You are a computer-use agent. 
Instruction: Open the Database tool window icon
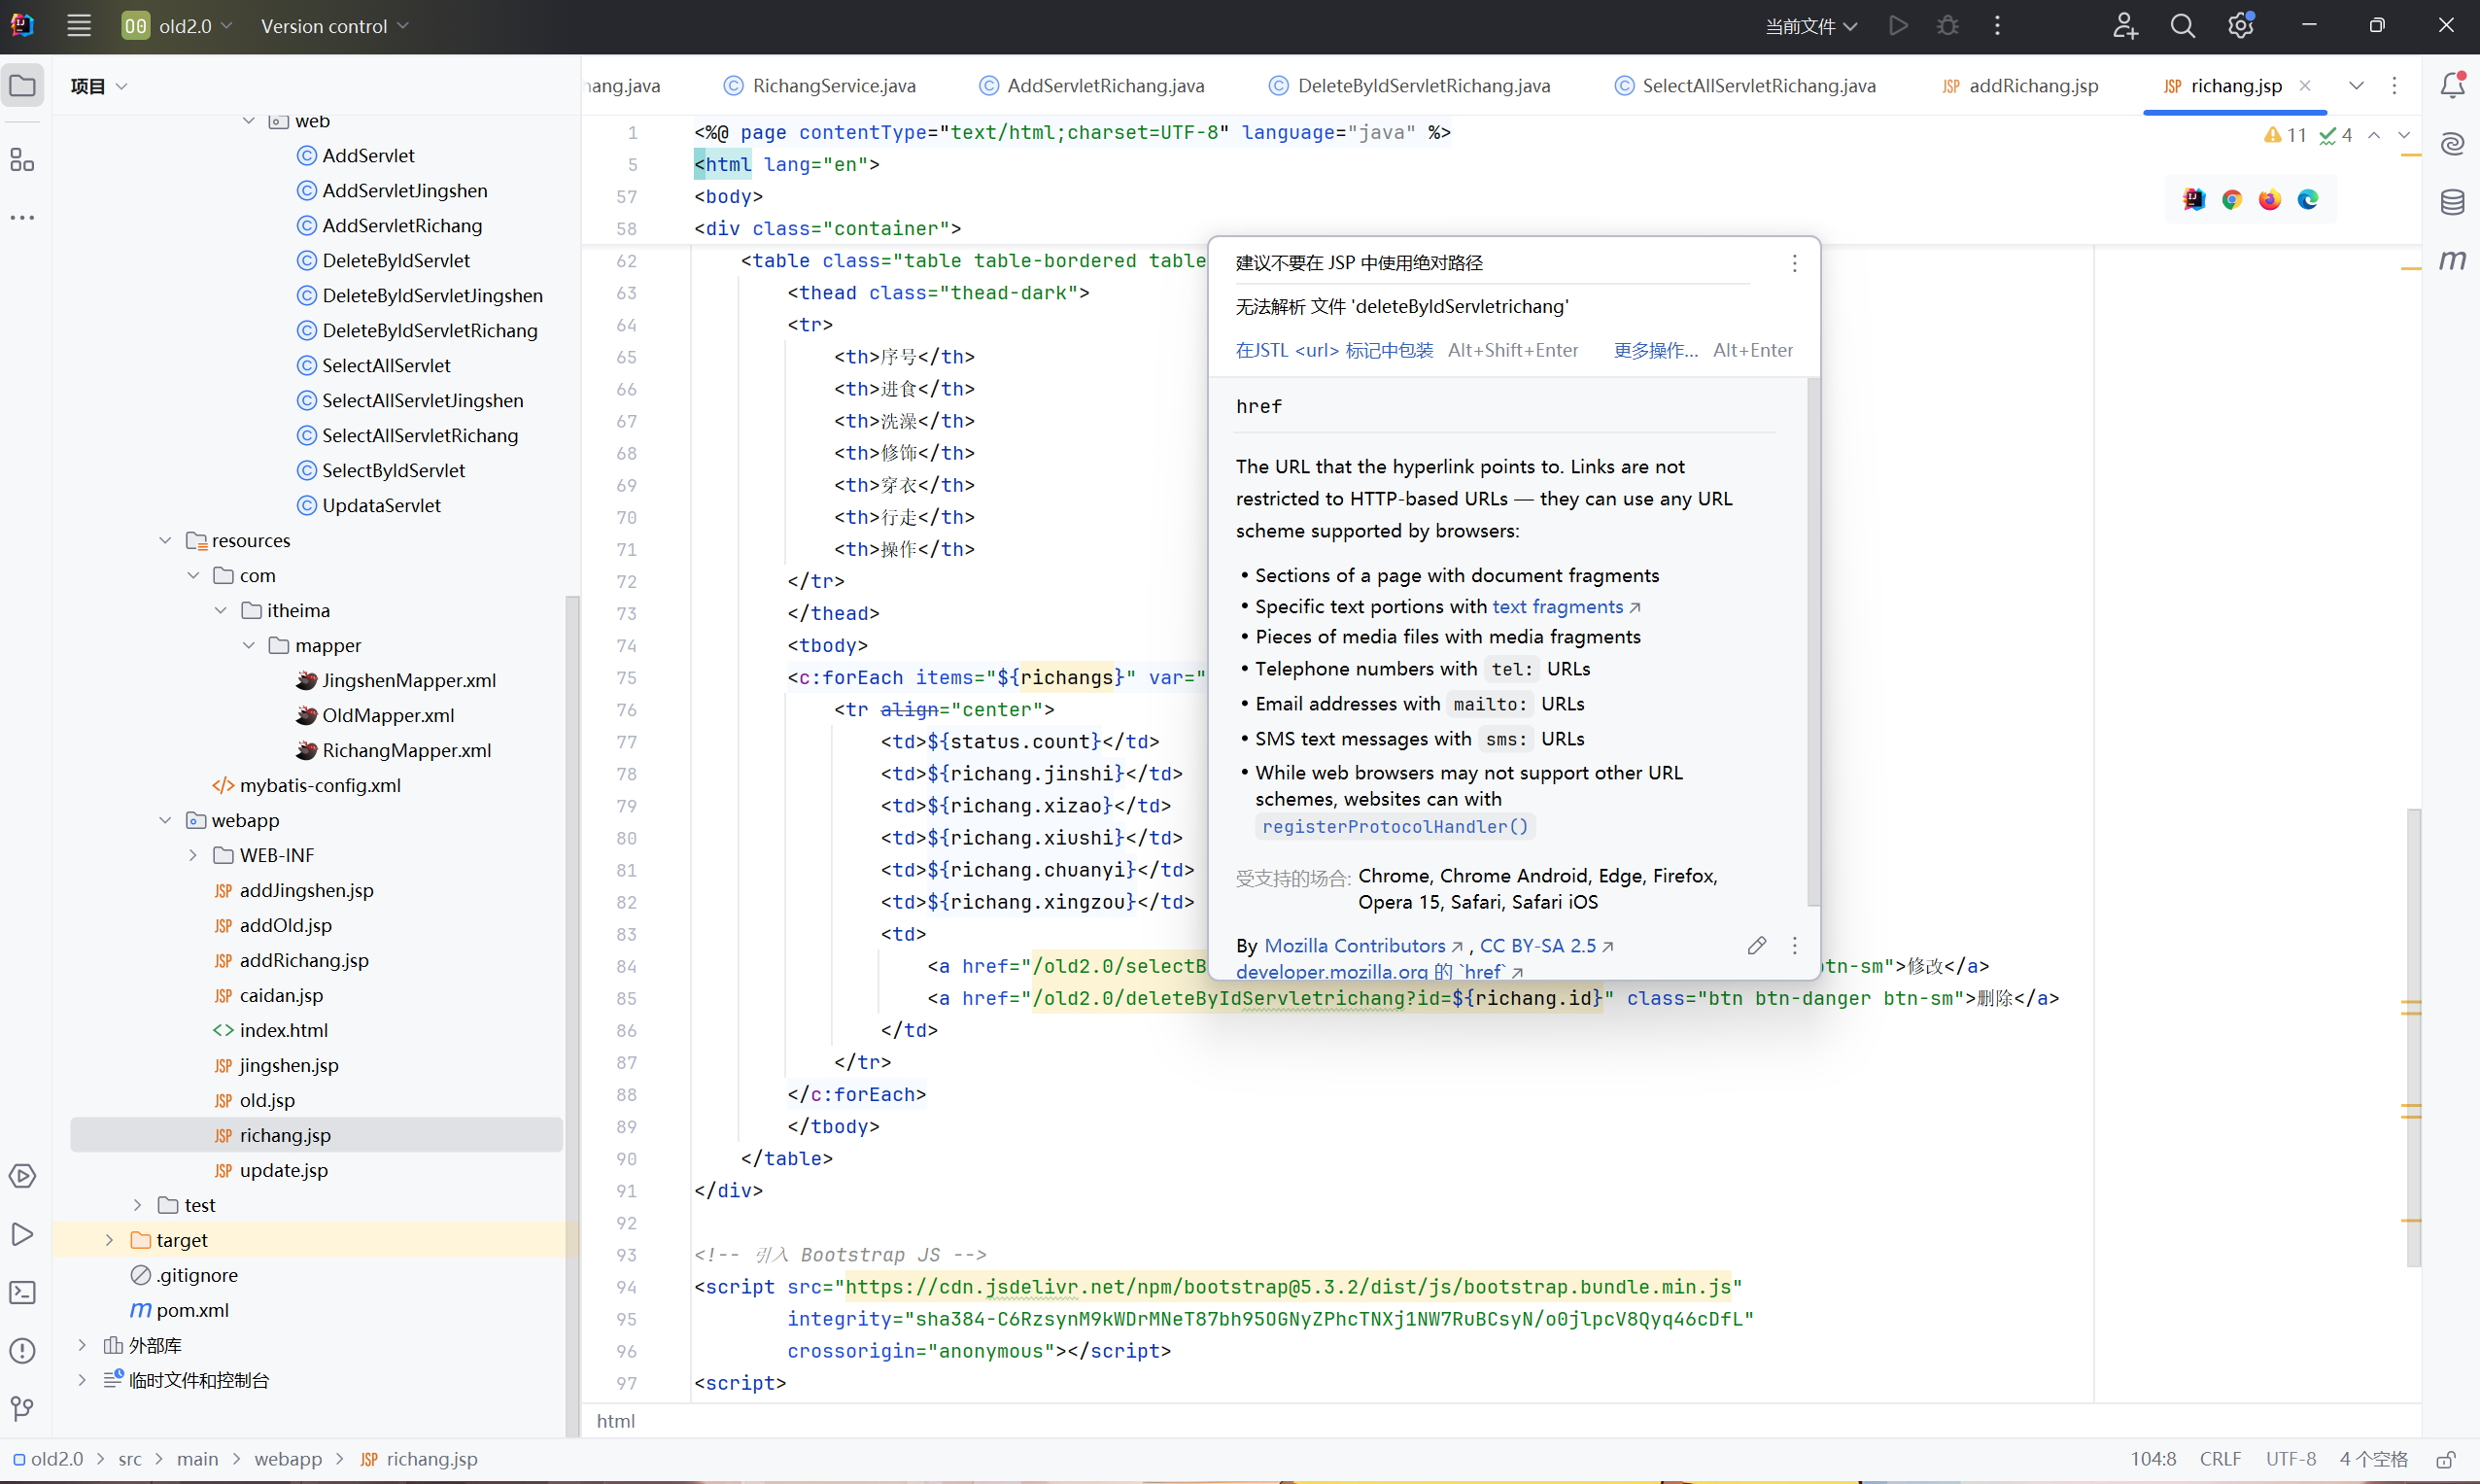[2452, 202]
